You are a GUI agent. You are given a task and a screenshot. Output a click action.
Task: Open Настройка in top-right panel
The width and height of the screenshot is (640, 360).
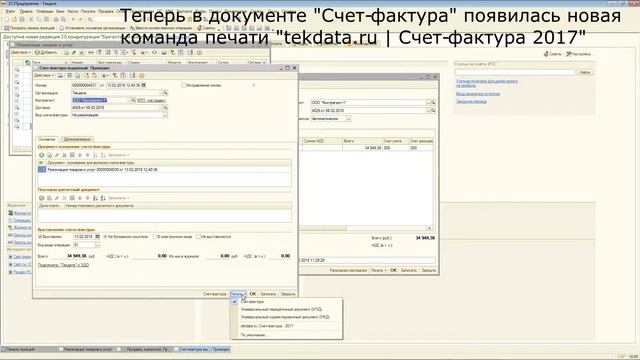click(579, 54)
